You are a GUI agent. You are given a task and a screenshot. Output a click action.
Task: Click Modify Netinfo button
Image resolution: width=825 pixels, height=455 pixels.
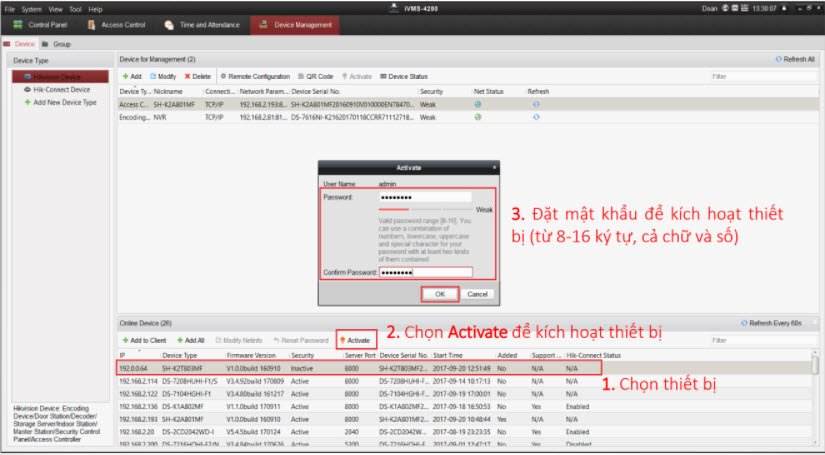point(239,340)
